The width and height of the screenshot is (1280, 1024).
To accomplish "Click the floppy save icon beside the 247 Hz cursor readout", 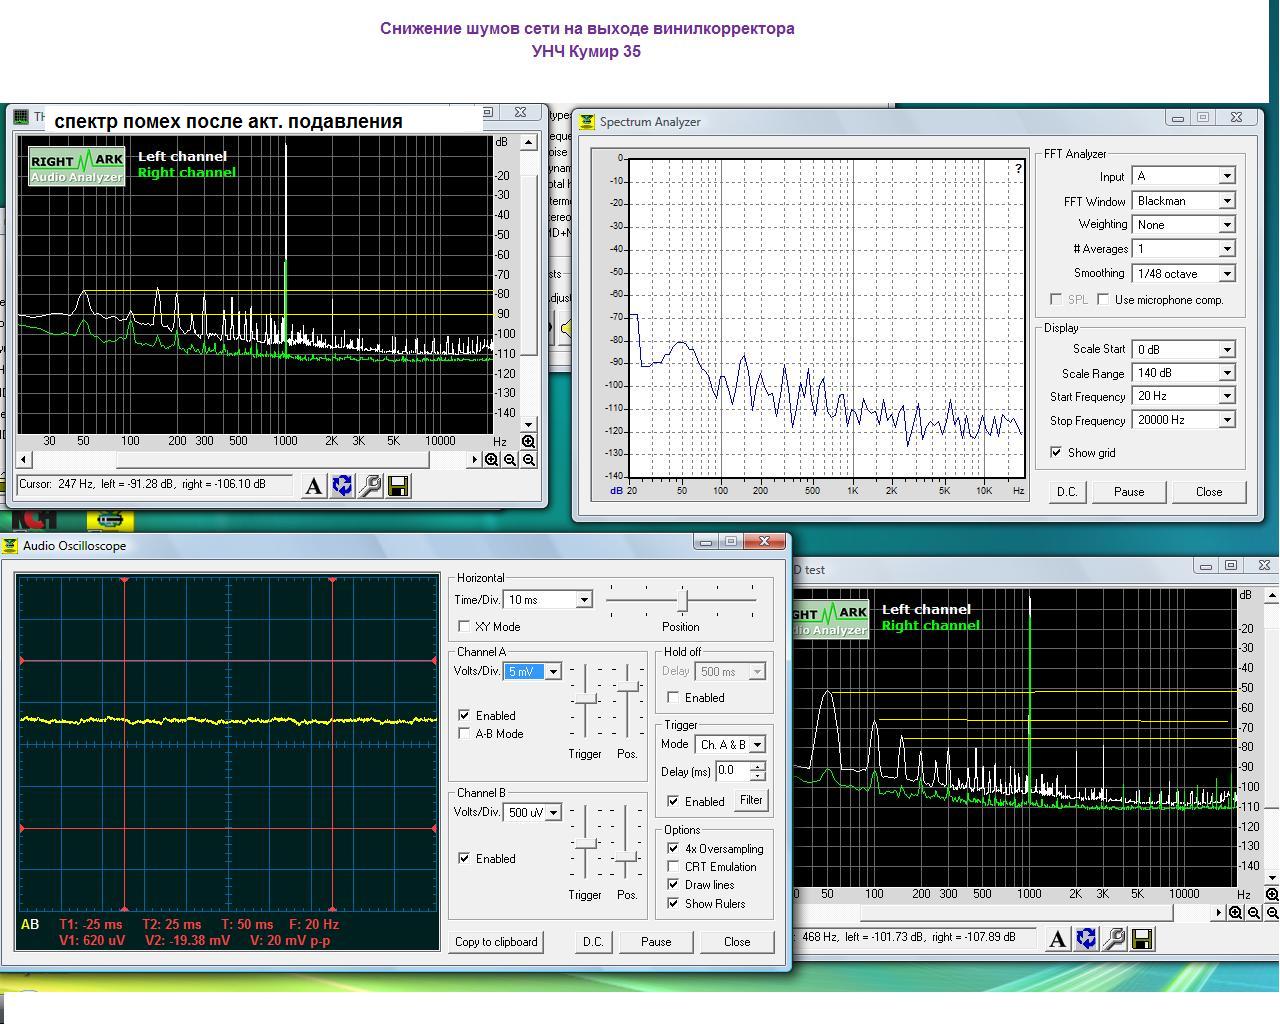I will pos(397,486).
